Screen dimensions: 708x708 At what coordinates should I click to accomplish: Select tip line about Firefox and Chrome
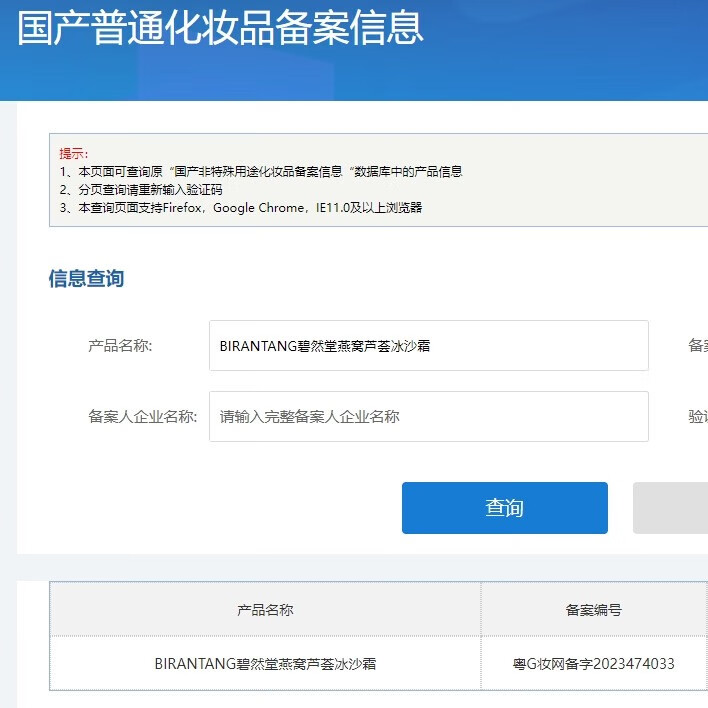241,208
